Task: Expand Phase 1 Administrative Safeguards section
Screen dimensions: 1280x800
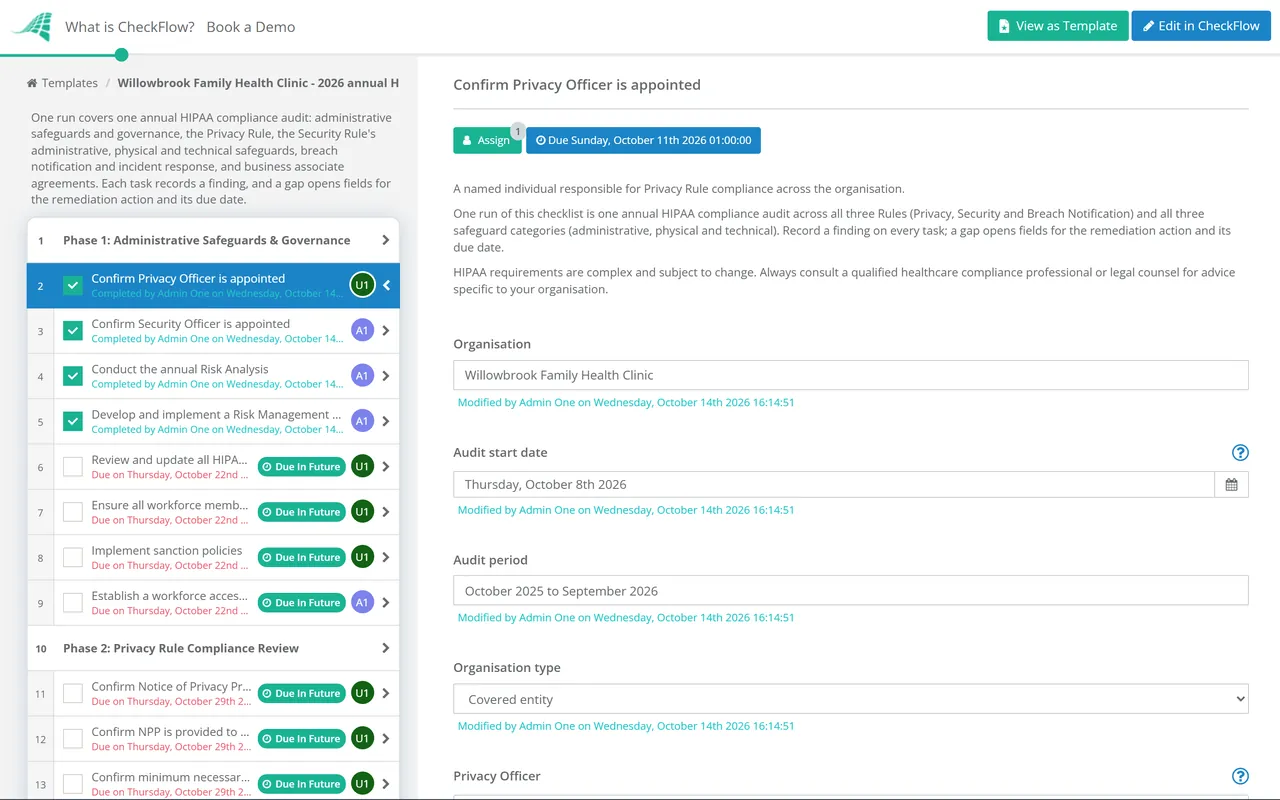Action: 385,240
